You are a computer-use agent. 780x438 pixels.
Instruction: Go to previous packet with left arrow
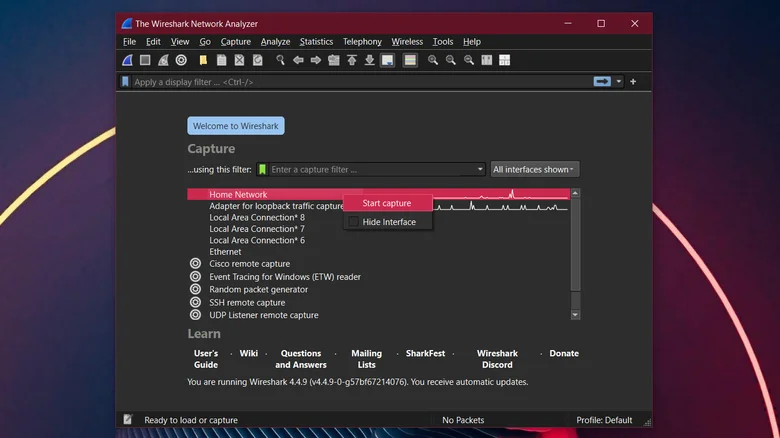298,60
